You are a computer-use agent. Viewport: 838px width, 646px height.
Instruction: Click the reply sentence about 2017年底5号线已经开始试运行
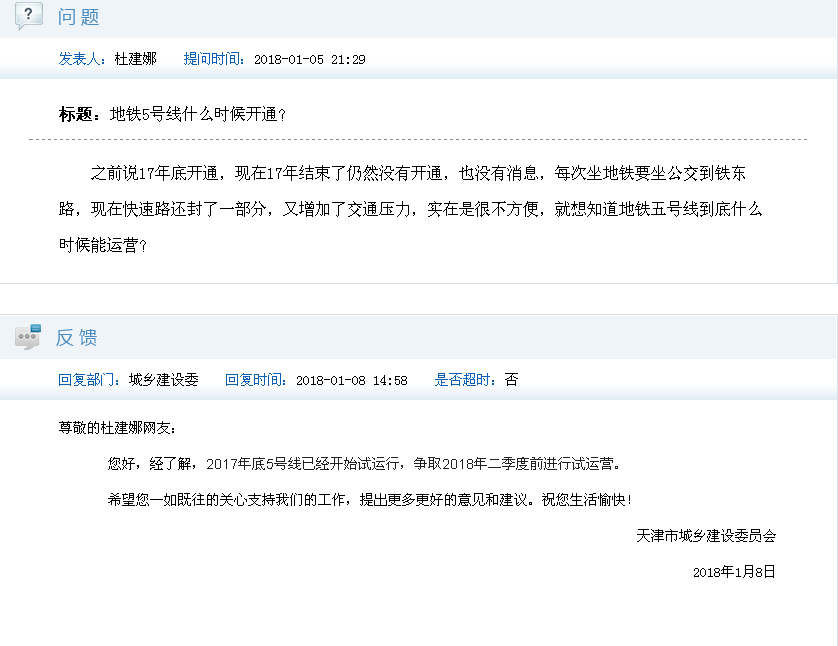(x=364, y=464)
